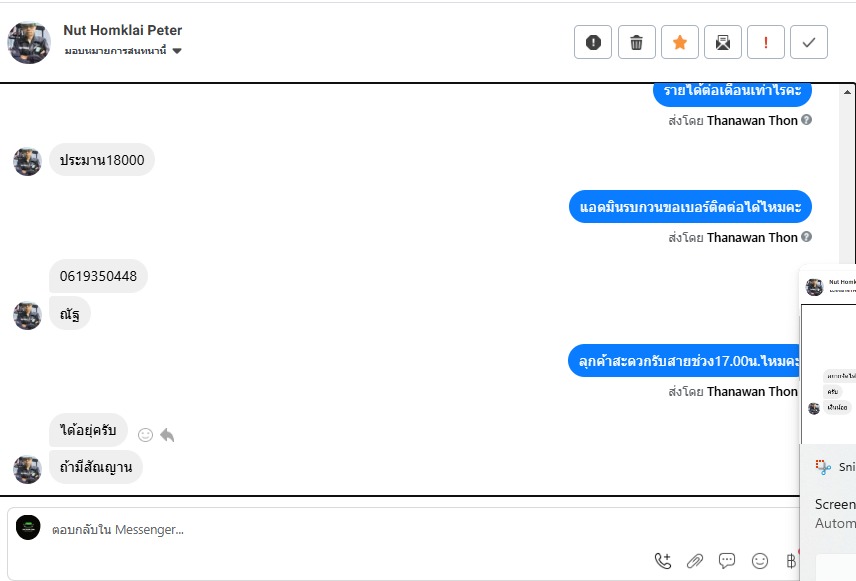The image size is (856, 581).
Task: Click scrollbar up arrow in chat
Action: [847, 92]
